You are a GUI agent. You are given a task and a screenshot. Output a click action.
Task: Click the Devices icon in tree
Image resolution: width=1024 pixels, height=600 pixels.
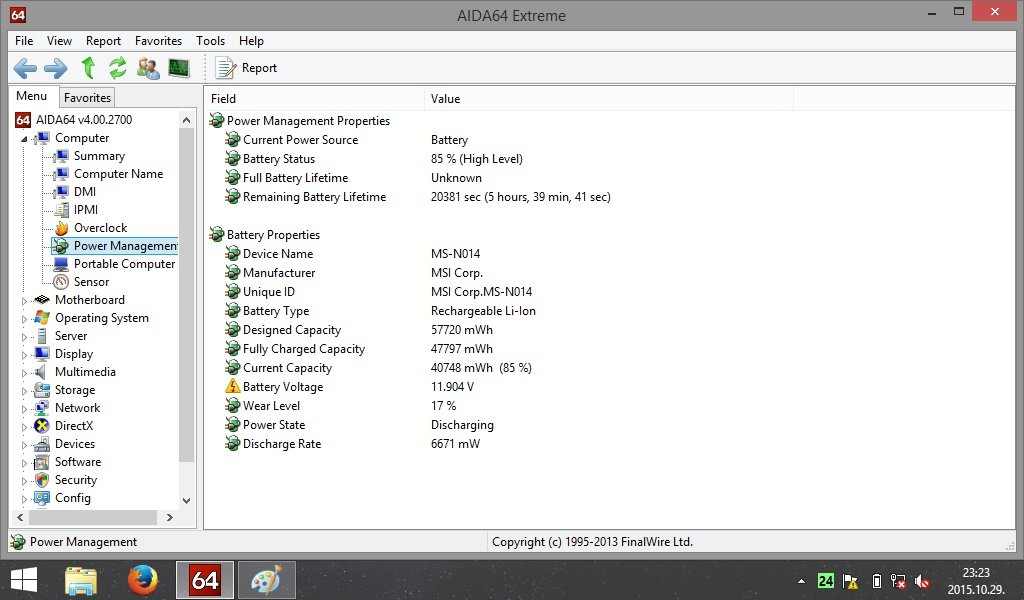[x=42, y=444]
